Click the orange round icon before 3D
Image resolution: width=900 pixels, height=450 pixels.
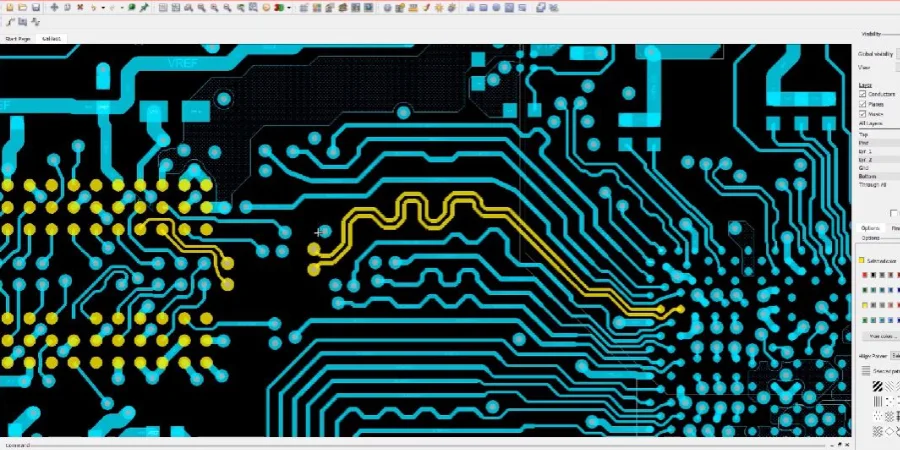[266, 8]
